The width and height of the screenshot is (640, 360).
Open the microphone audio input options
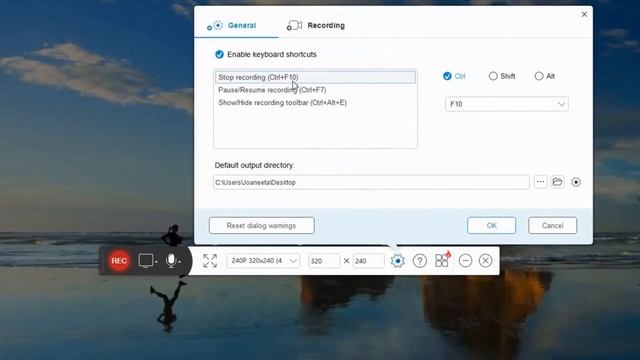(171, 260)
